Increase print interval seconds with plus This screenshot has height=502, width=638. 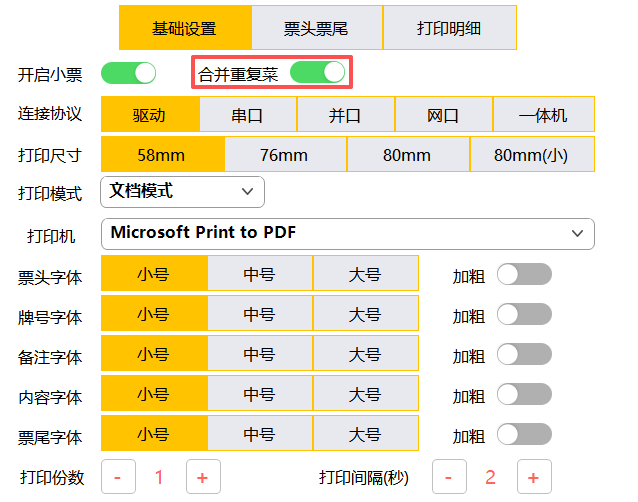[x=533, y=478]
